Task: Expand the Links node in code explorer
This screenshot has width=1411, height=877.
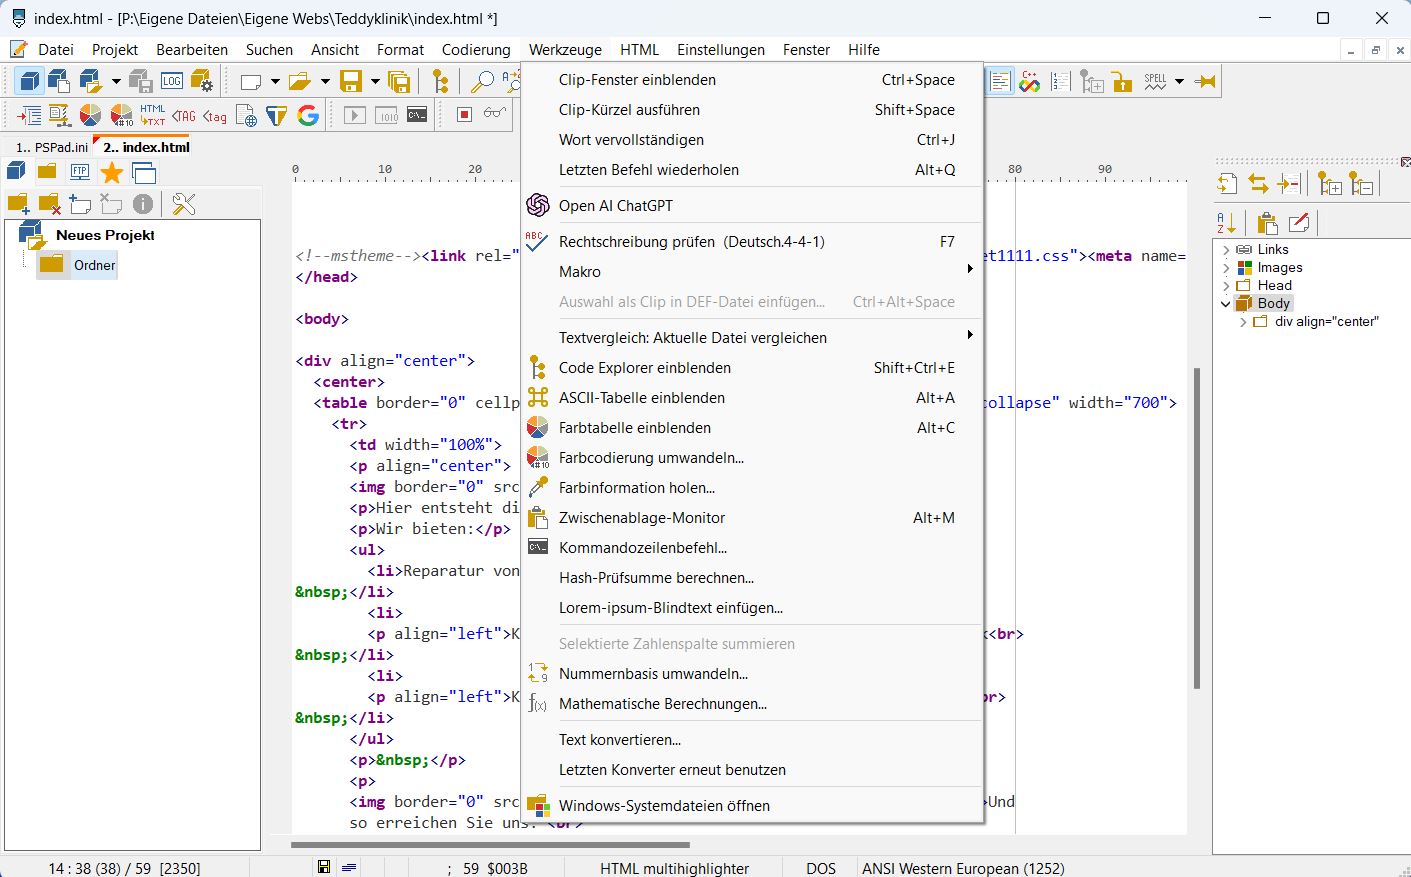Action: [1226, 250]
